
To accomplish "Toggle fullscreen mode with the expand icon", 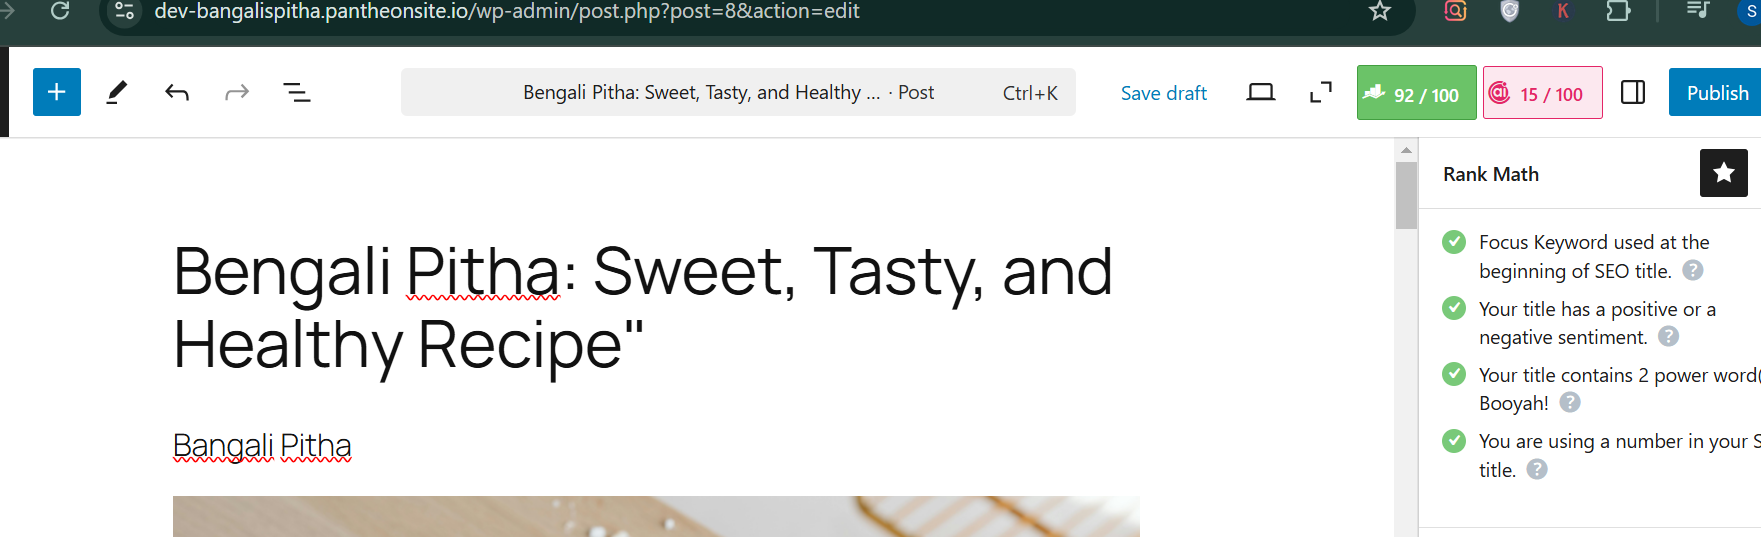I will tap(1321, 93).
